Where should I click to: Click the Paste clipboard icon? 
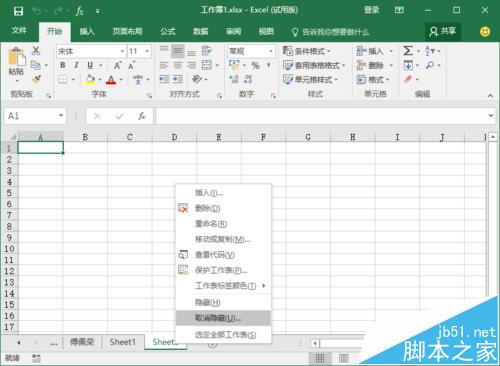point(17,57)
